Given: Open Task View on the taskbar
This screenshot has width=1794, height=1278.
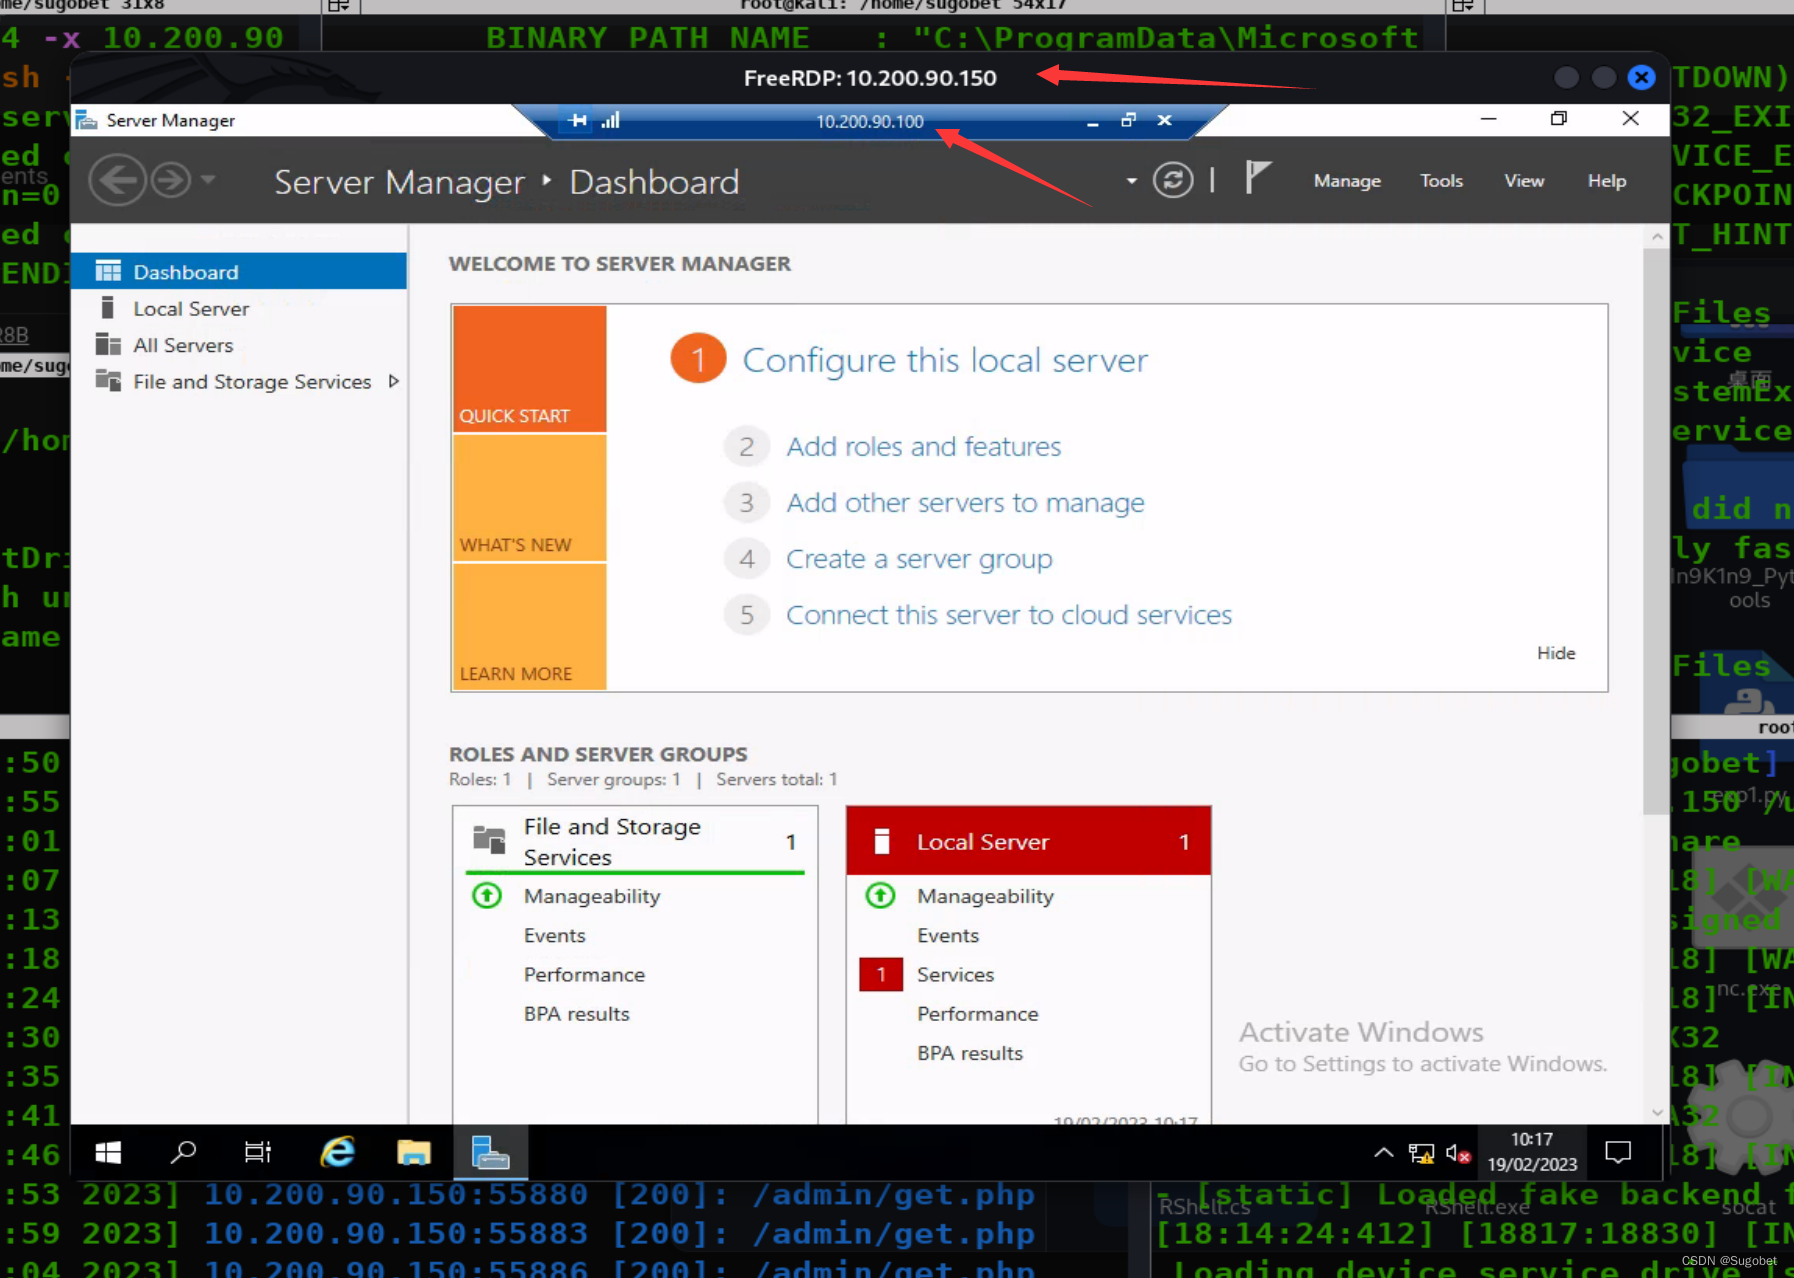Looking at the screenshot, I should [x=258, y=1153].
